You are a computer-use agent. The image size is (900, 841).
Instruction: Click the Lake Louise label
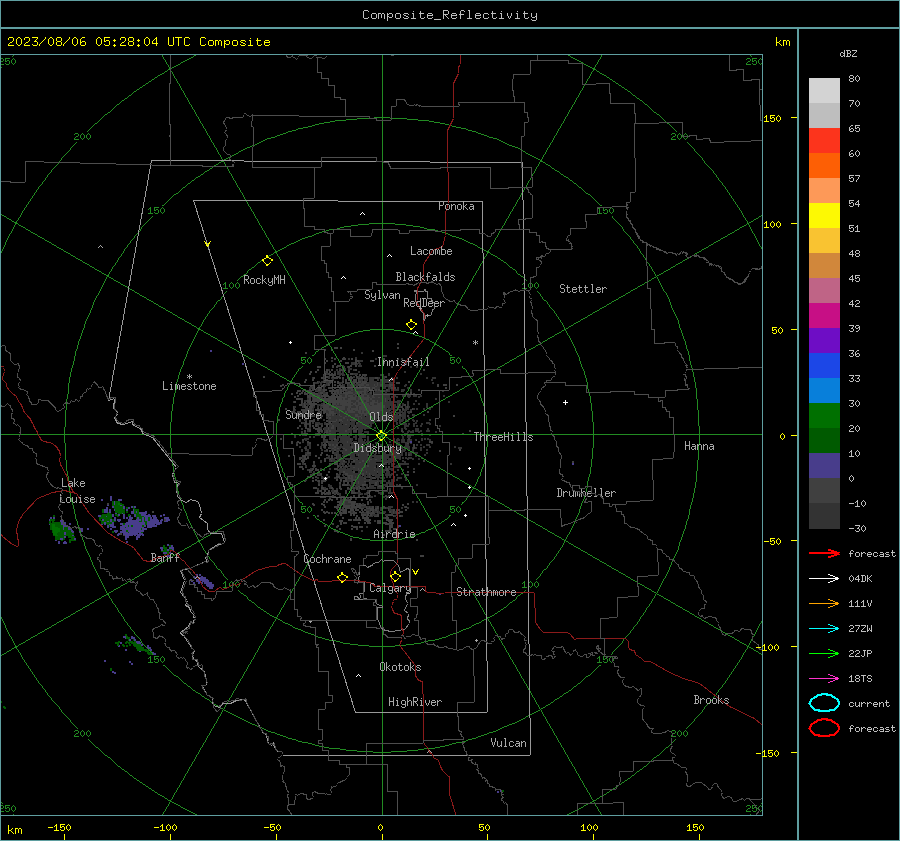coord(77,491)
